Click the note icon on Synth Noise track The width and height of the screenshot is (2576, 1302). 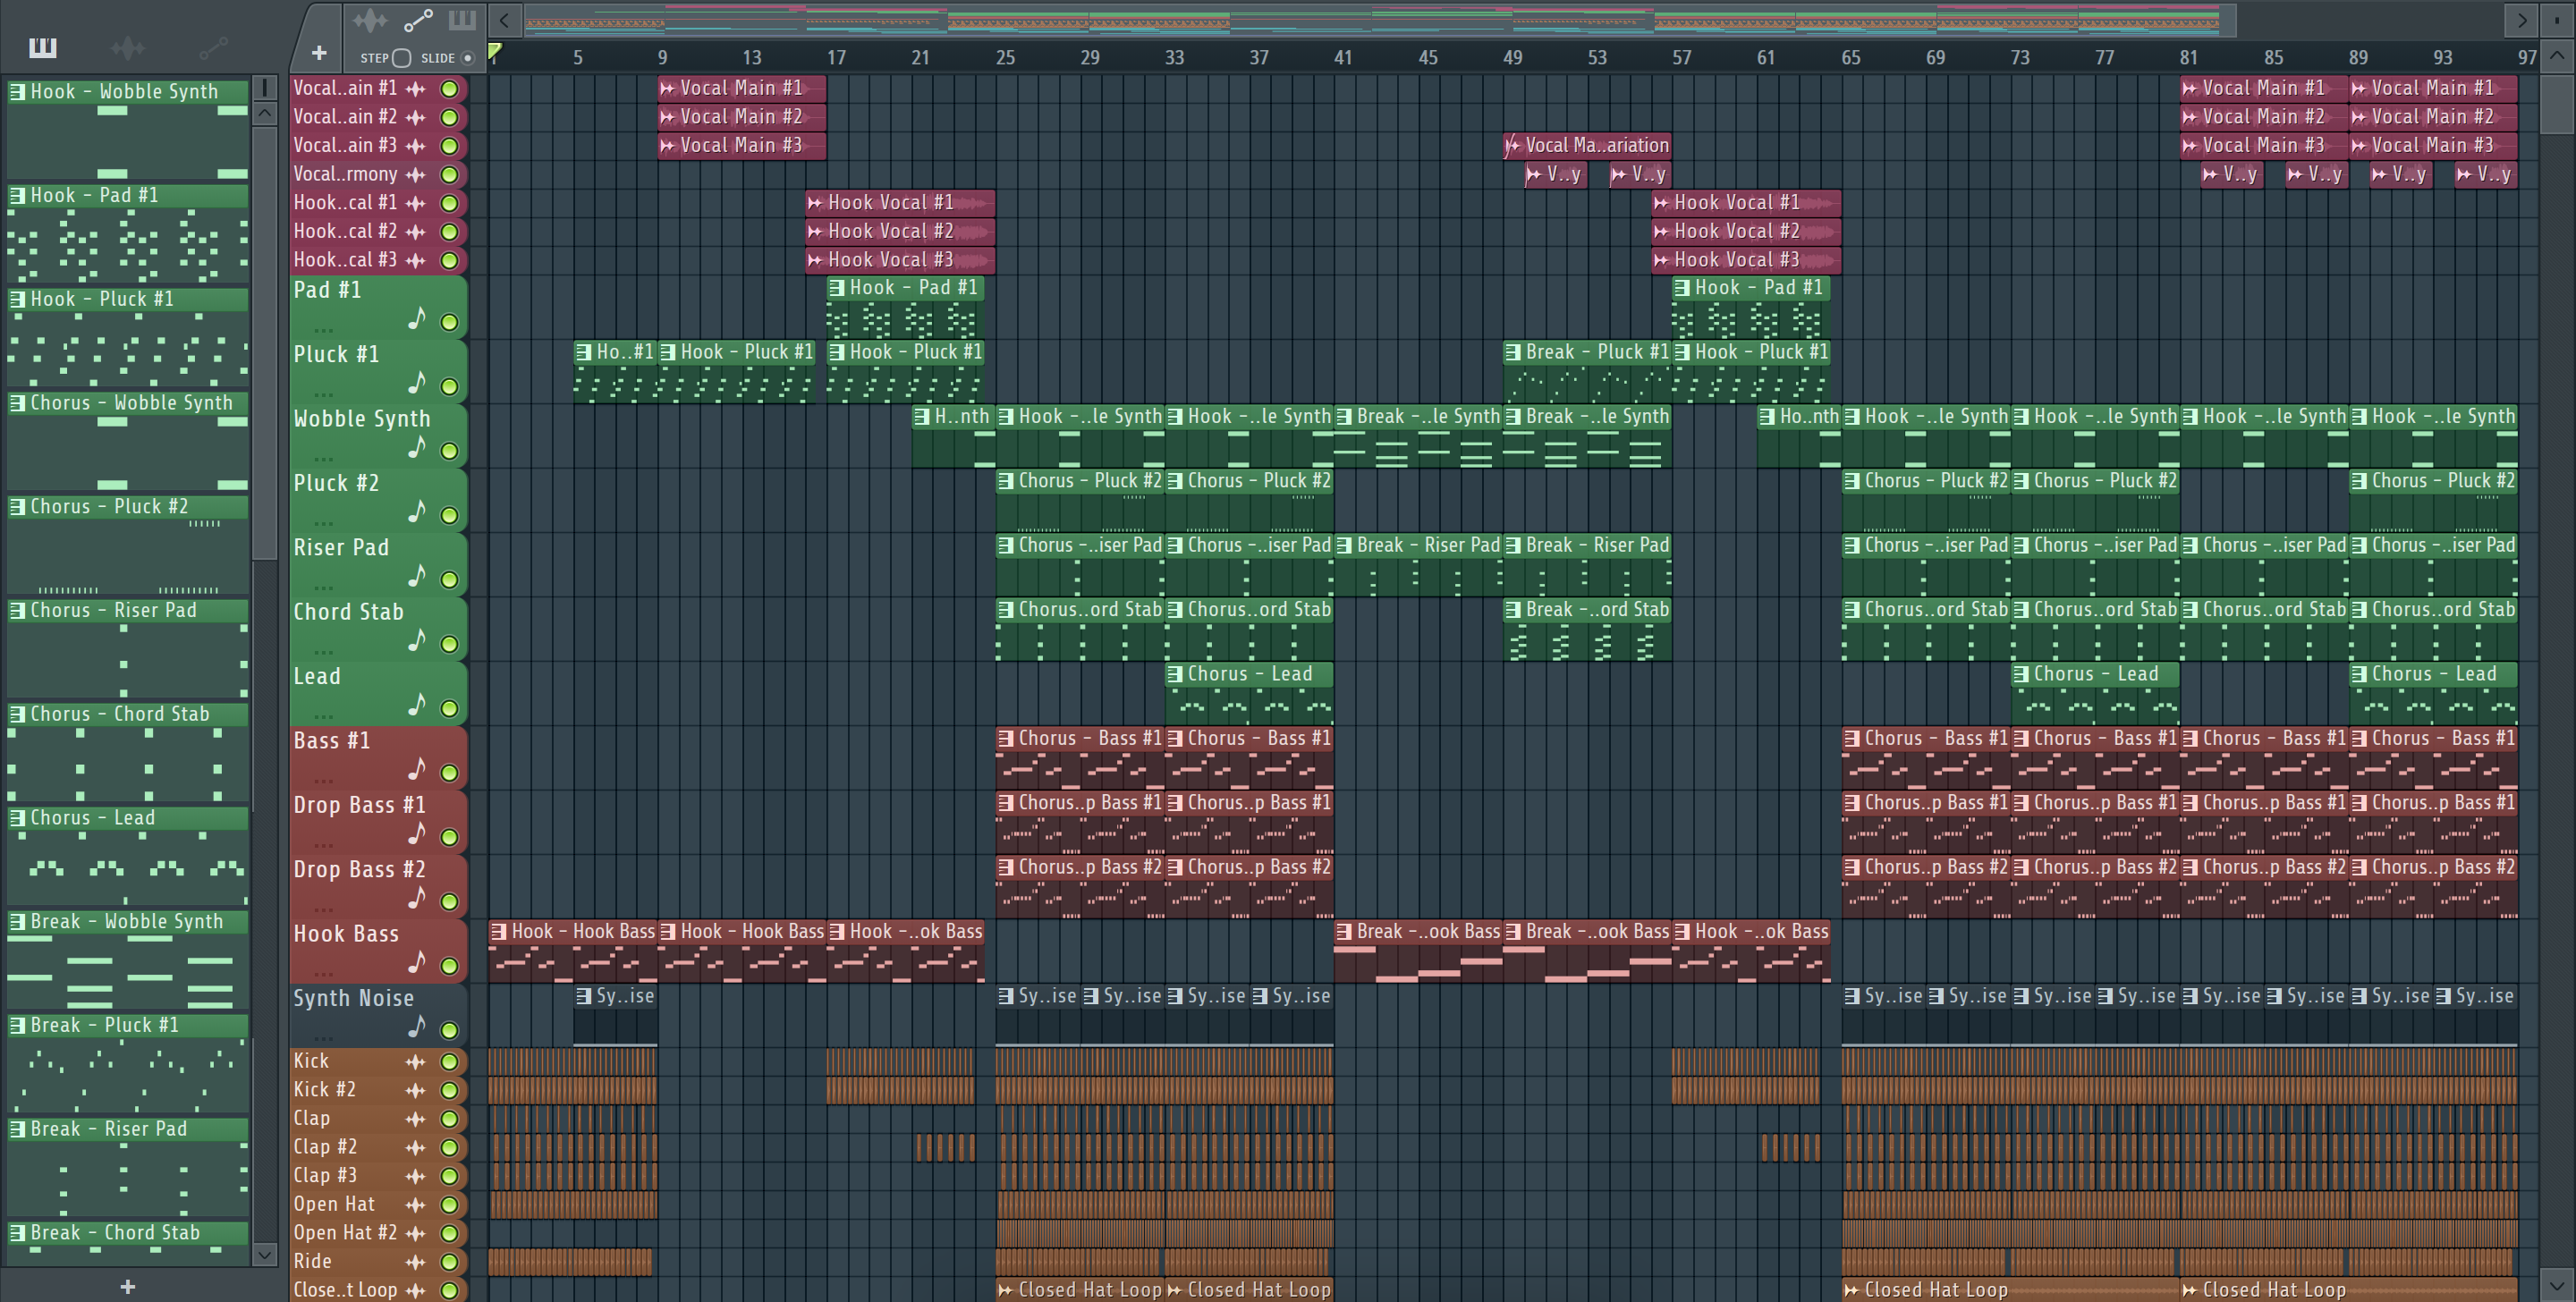[417, 1026]
